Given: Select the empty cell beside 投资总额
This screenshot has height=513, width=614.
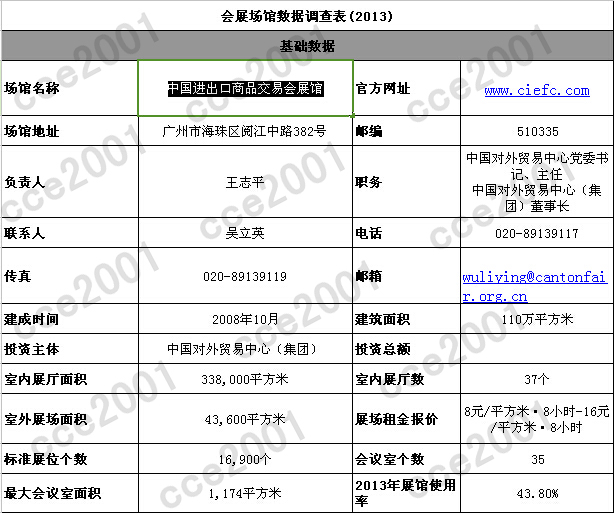Looking at the screenshot, I should click(x=538, y=350).
